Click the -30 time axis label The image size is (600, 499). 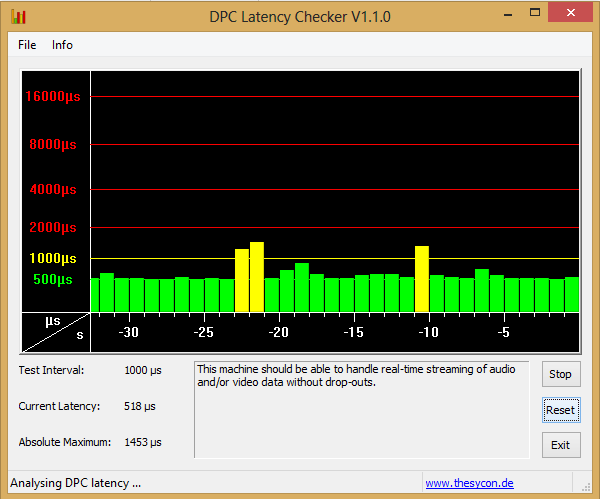point(129,332)
